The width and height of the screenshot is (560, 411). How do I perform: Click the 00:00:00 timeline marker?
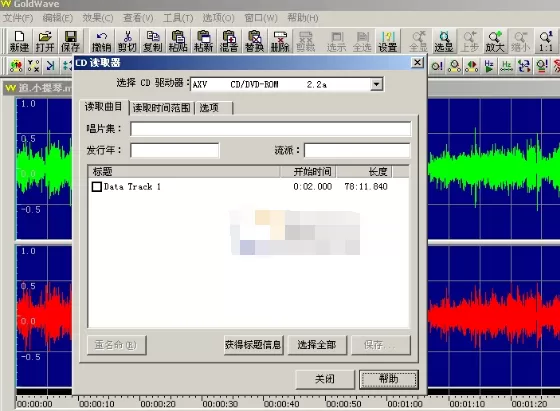pos(35,404)
